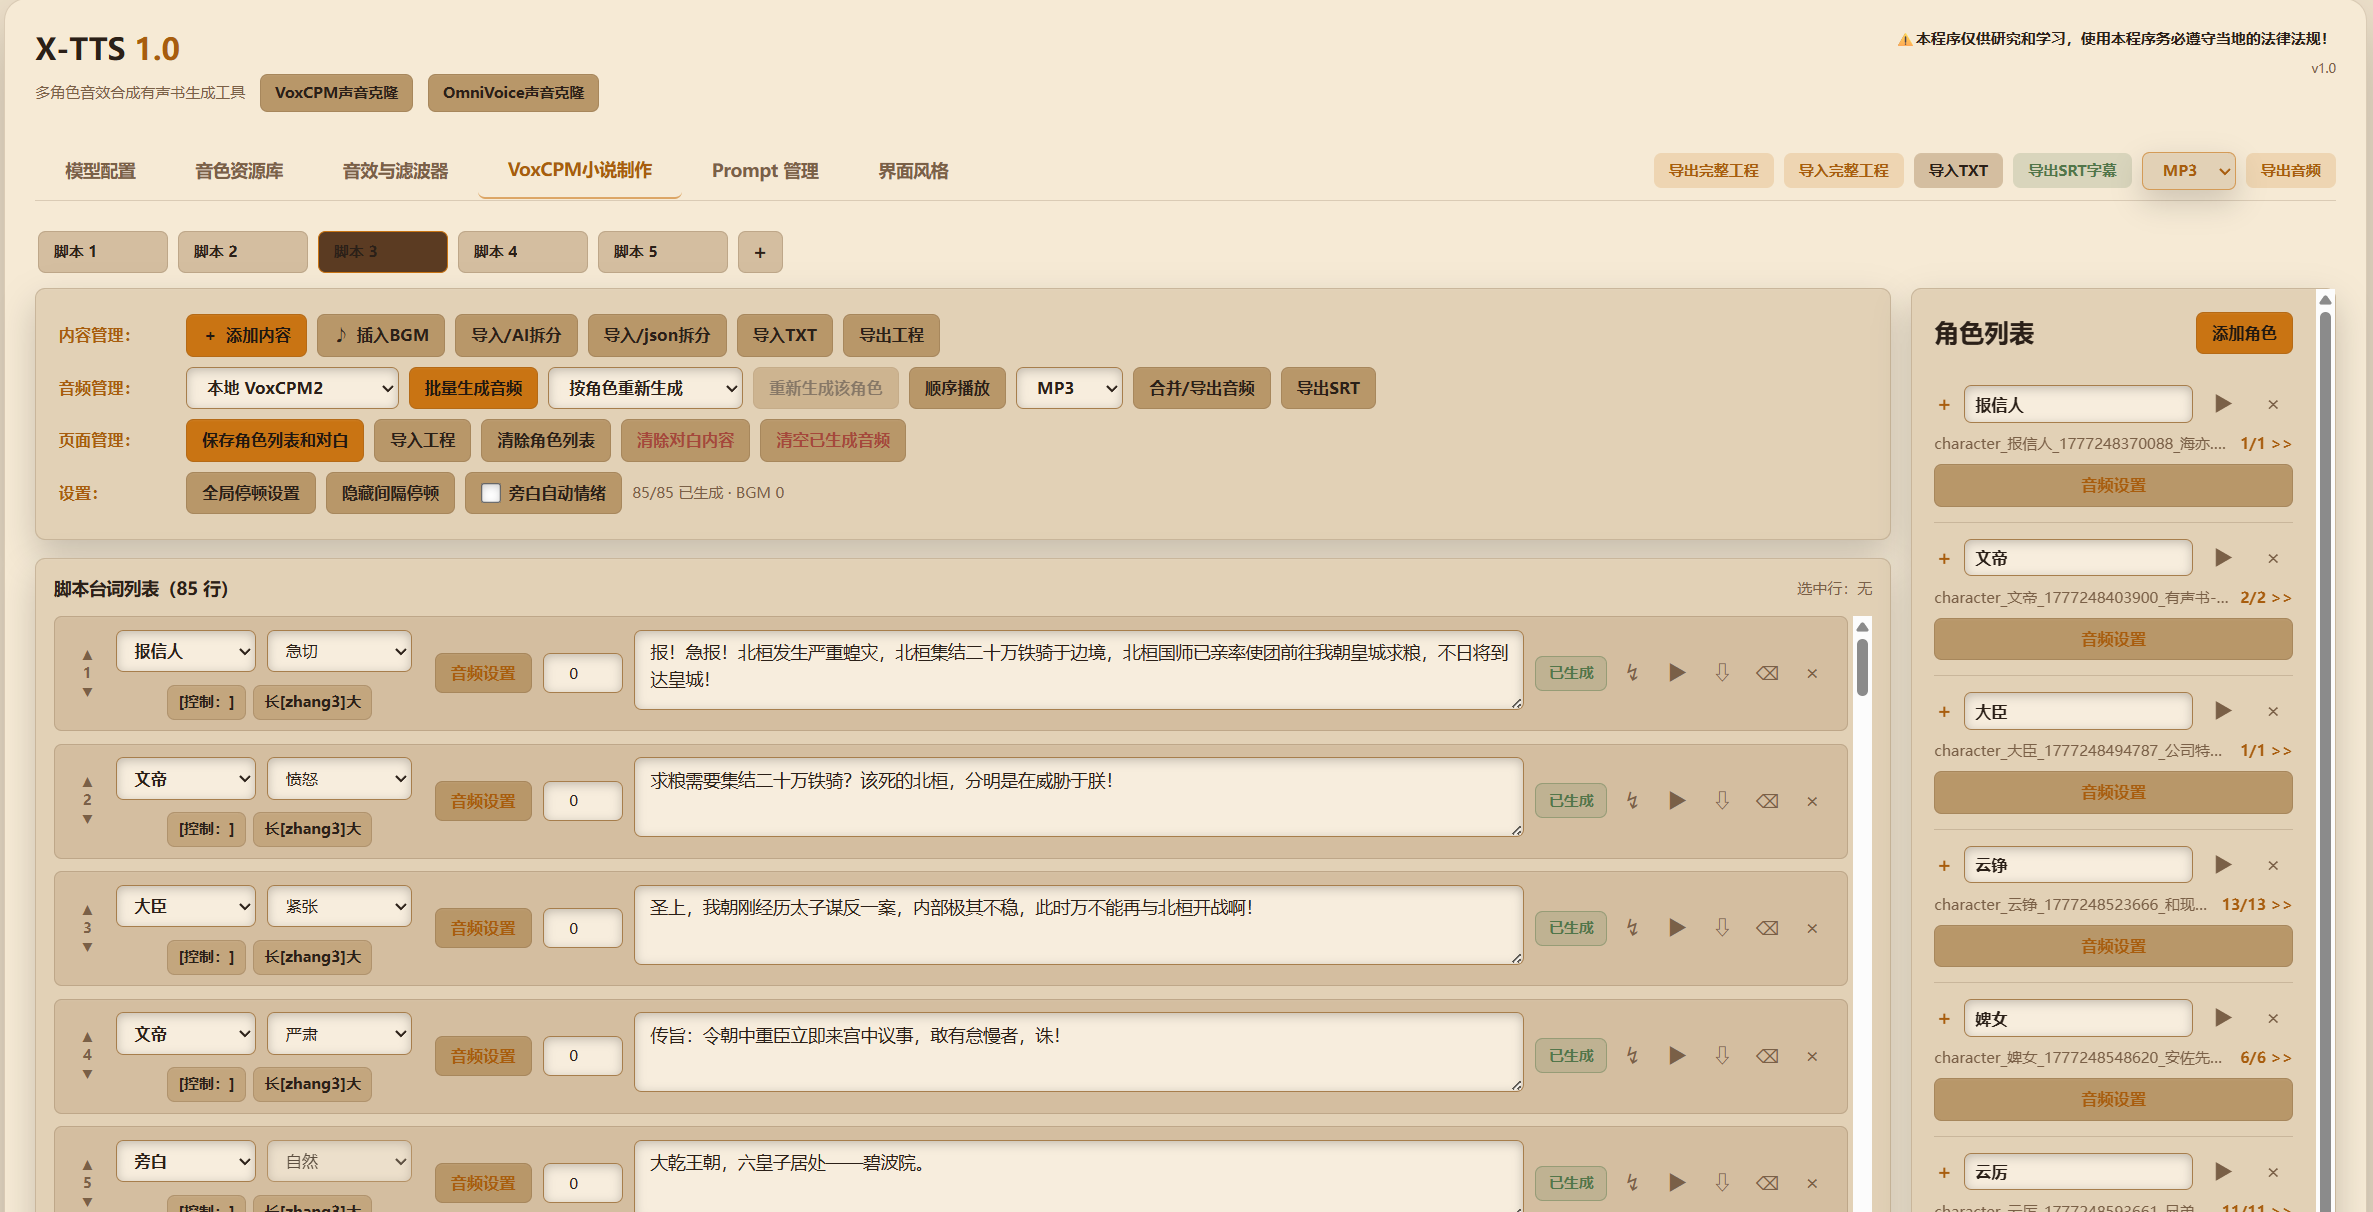Click the 批量生成音频 button
This screenshot has height=1212, width=2373.
[x=473, y=388]
